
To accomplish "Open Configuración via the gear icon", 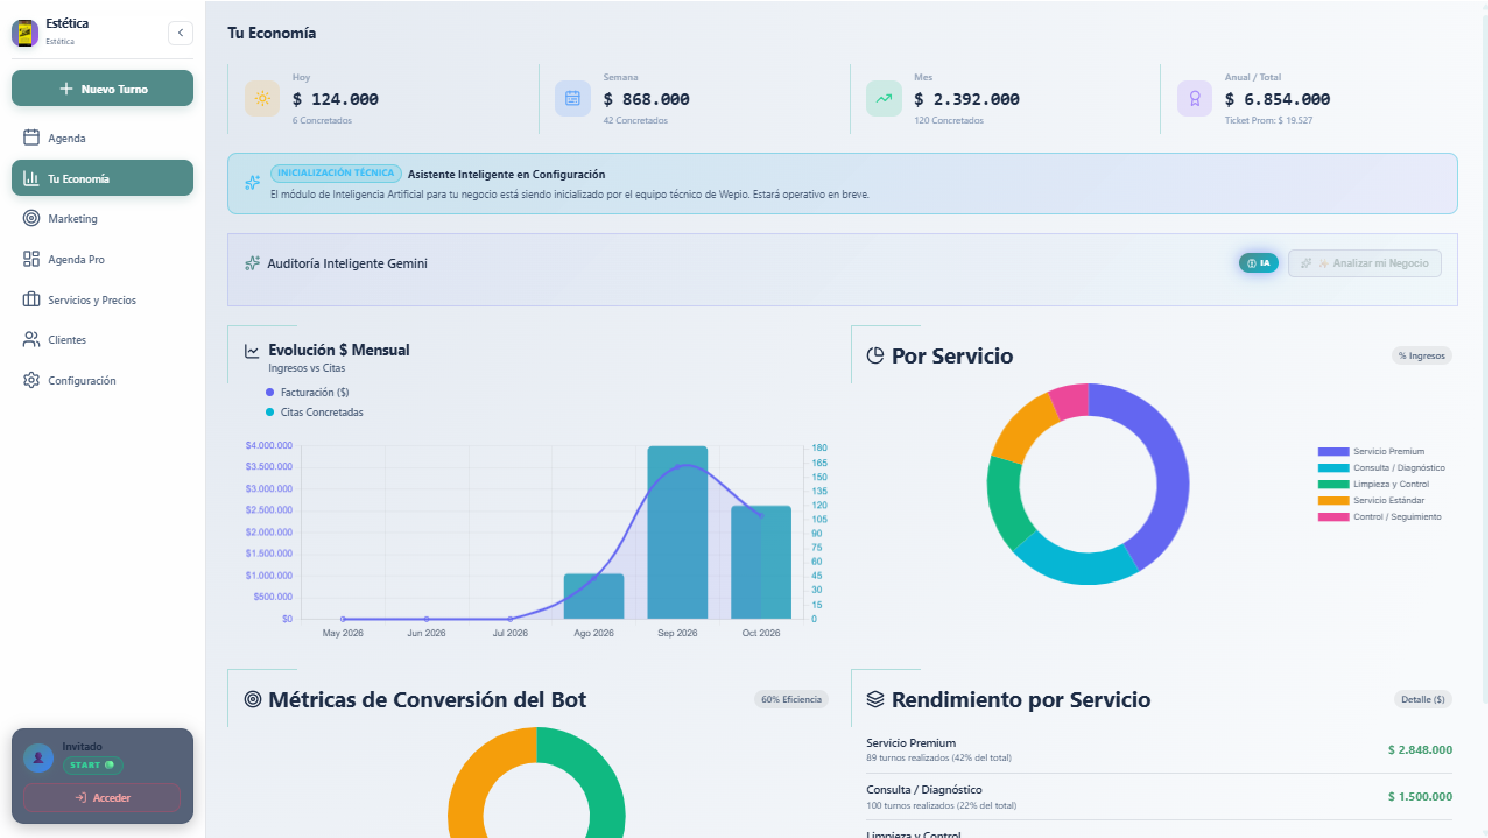I will tap(31, 381).
